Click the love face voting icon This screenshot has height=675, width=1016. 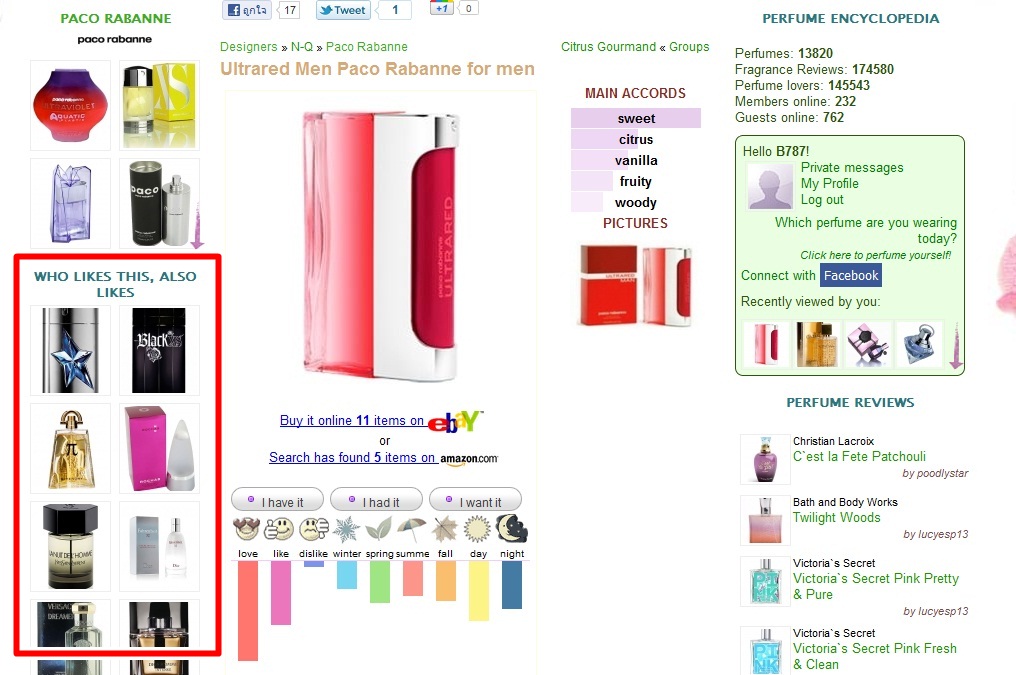[246, 529]
